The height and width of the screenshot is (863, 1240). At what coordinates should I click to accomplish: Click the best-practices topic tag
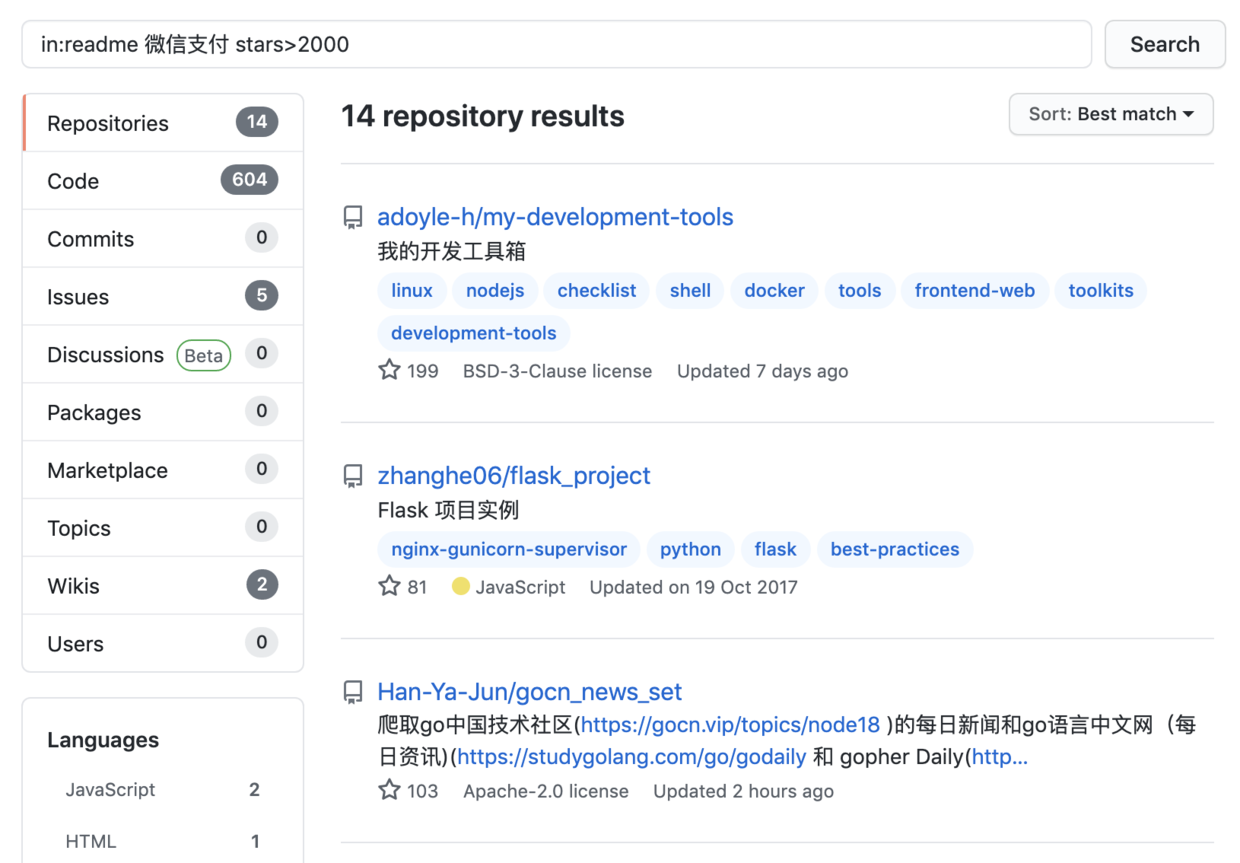(895, 549)
